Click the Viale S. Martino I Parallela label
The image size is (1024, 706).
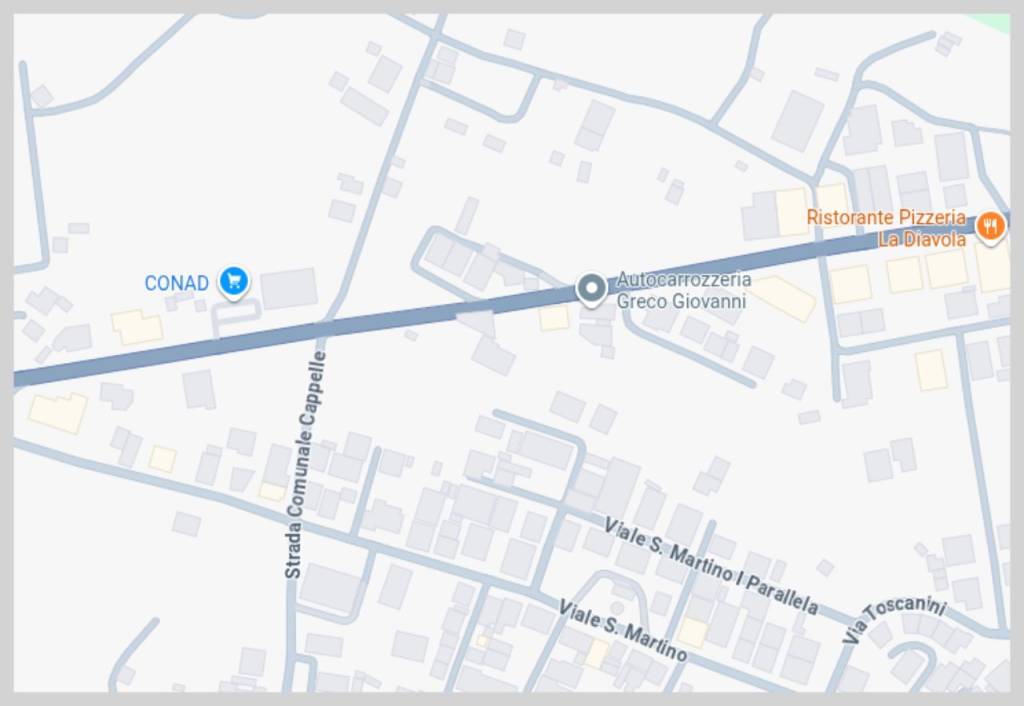[x=711, y=566]
